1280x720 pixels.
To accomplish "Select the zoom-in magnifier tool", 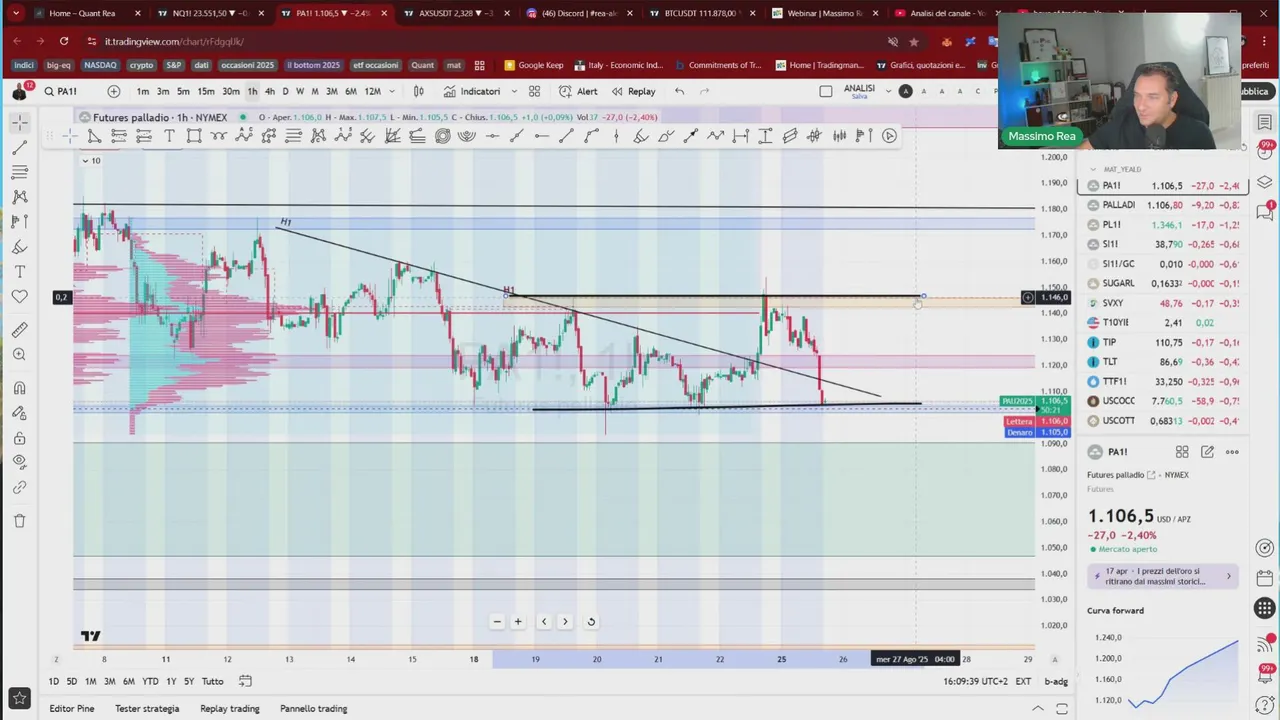I will coord(19,355).
